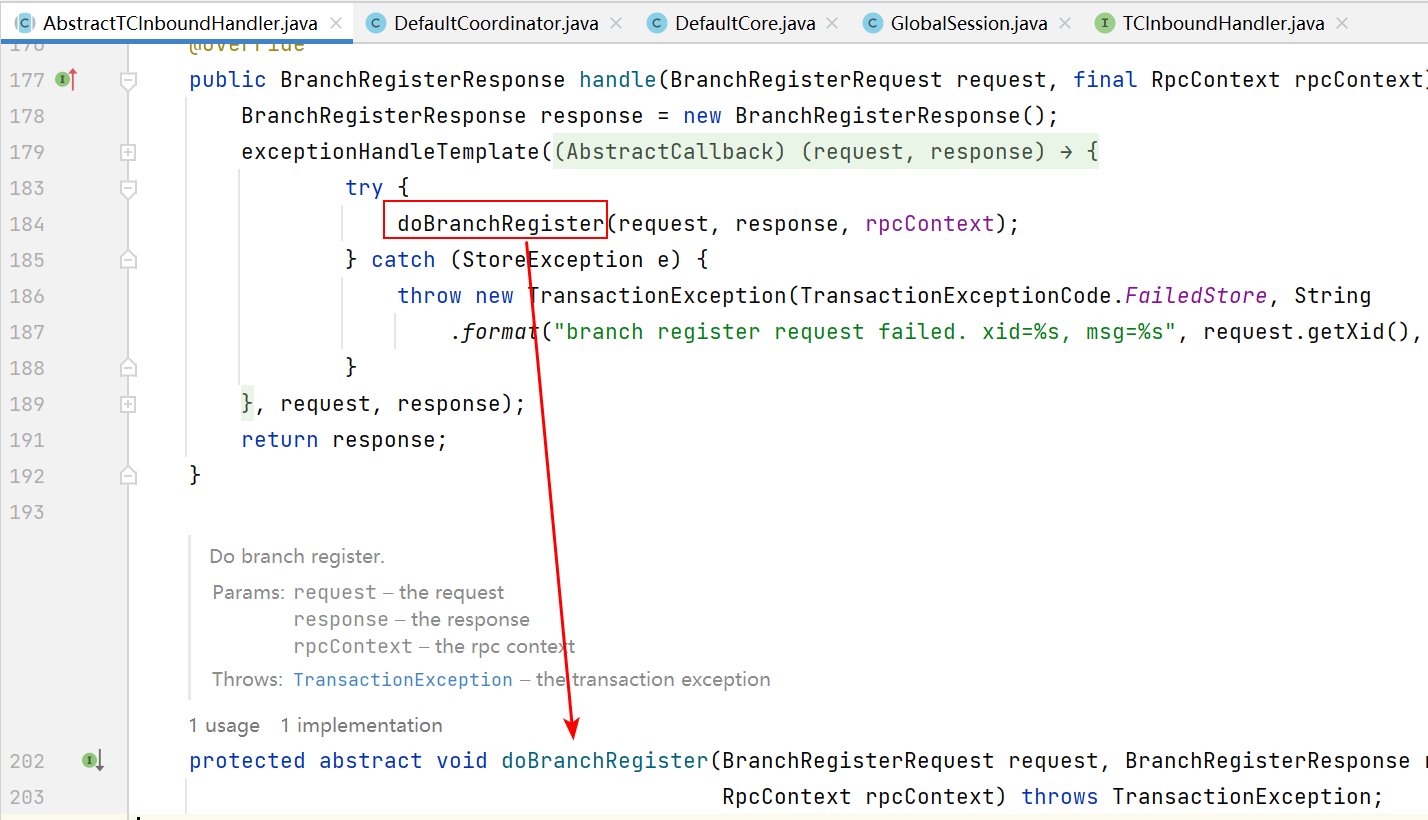Image resolution: width=1428 pixels, height=820 pixels.
Task: Switch to the AbstractTCInboundHandler.java tab
Action: (178, 23)
